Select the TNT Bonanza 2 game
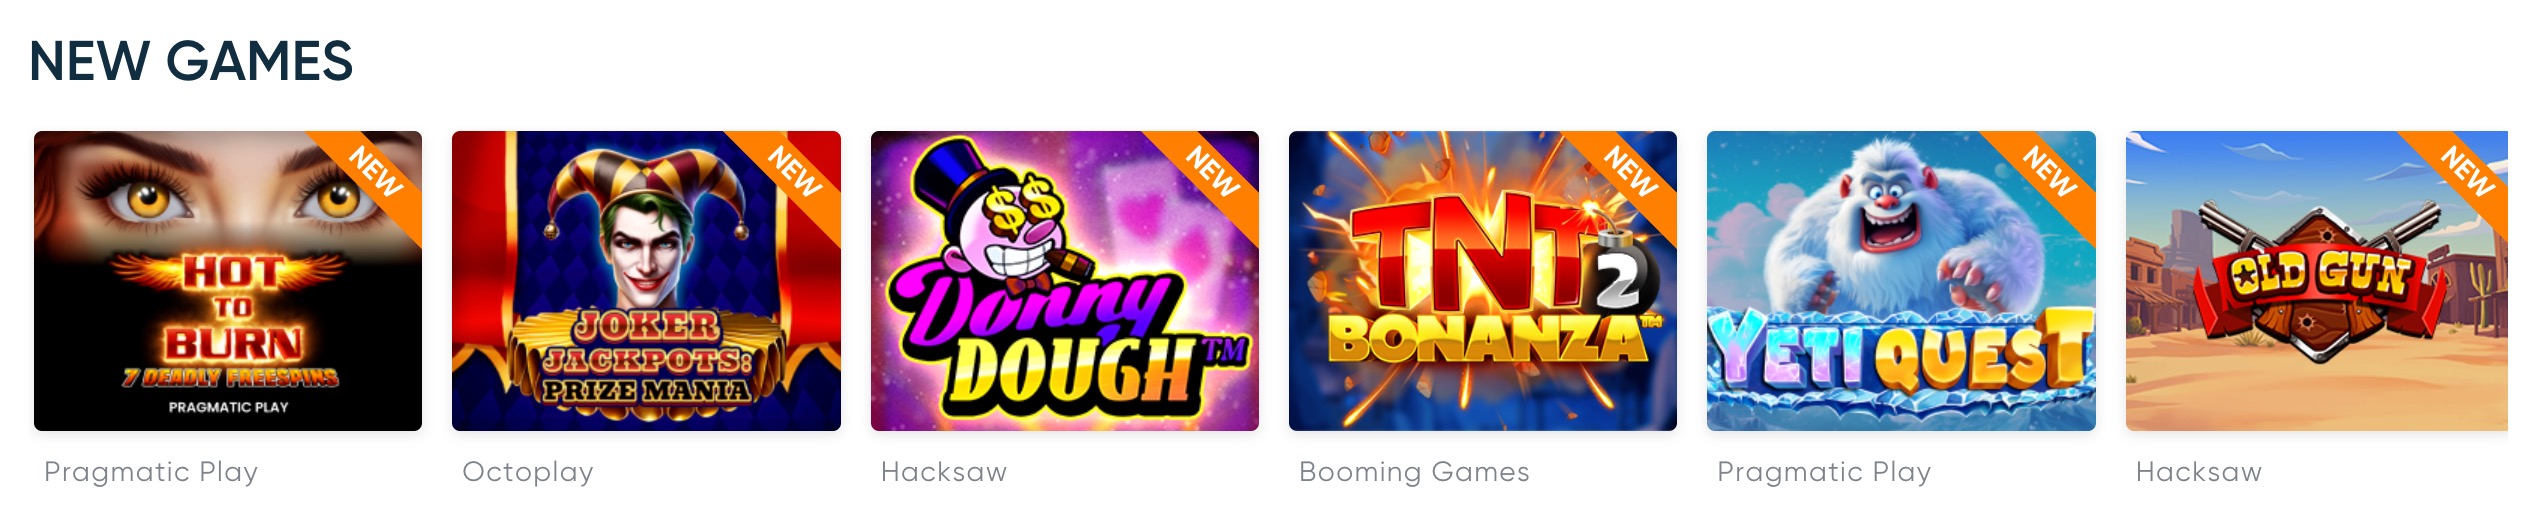The height and width of the screenshot is (510, 2524). [x=1483, y=281]
